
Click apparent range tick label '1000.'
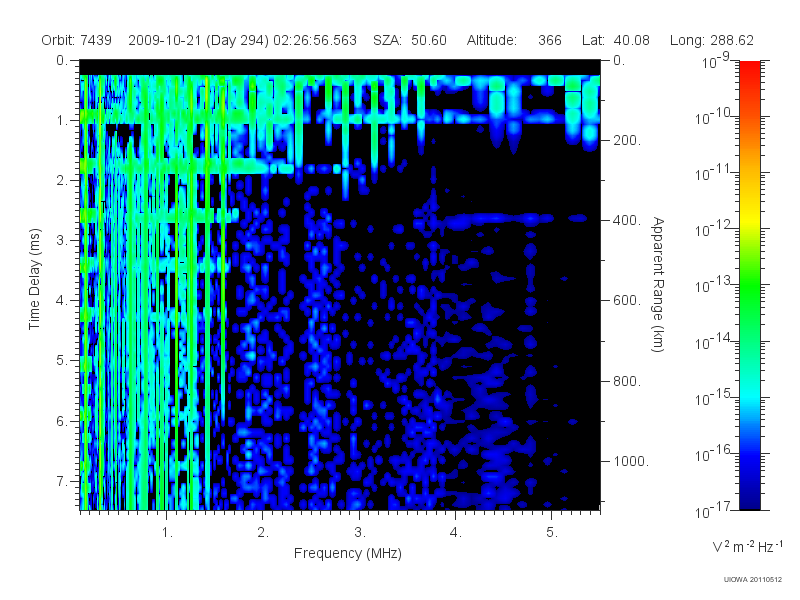click(x=631, y=461)
